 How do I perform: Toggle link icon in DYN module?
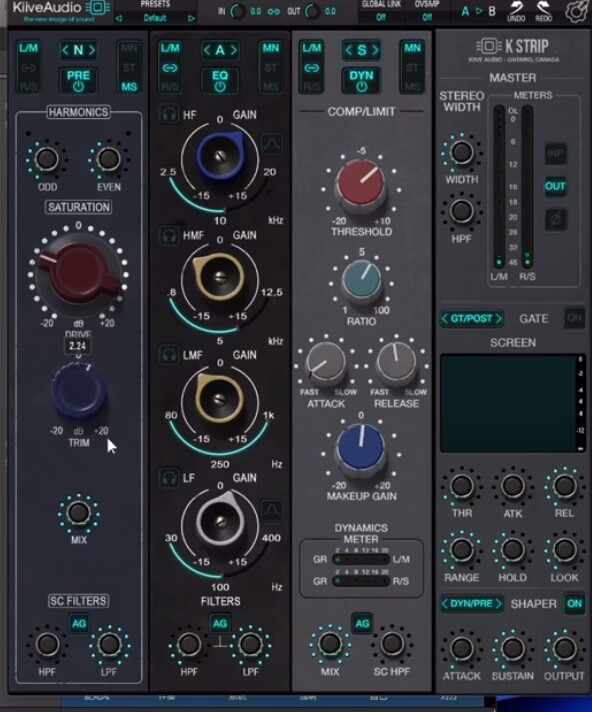[x=311, y=68]
